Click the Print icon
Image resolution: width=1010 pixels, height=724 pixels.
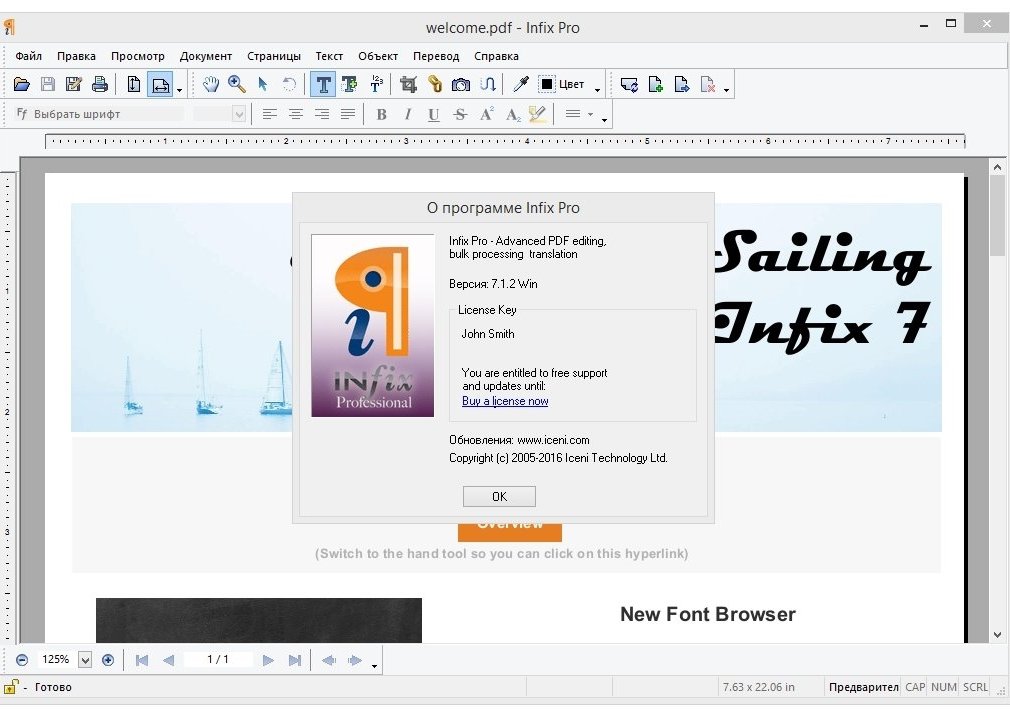(100, 84)
